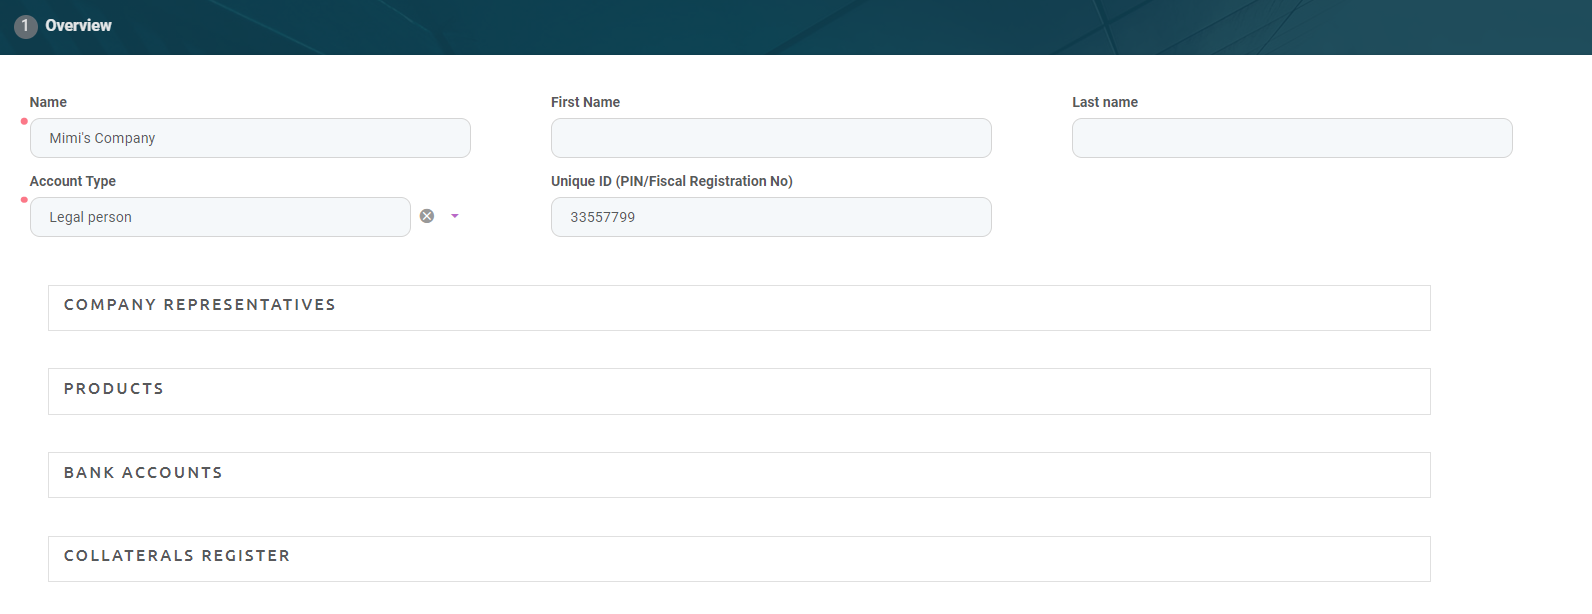Viewport: 1592px width, 614px height.
Task: Focus the First Name input field
Action: pos(770,138)
